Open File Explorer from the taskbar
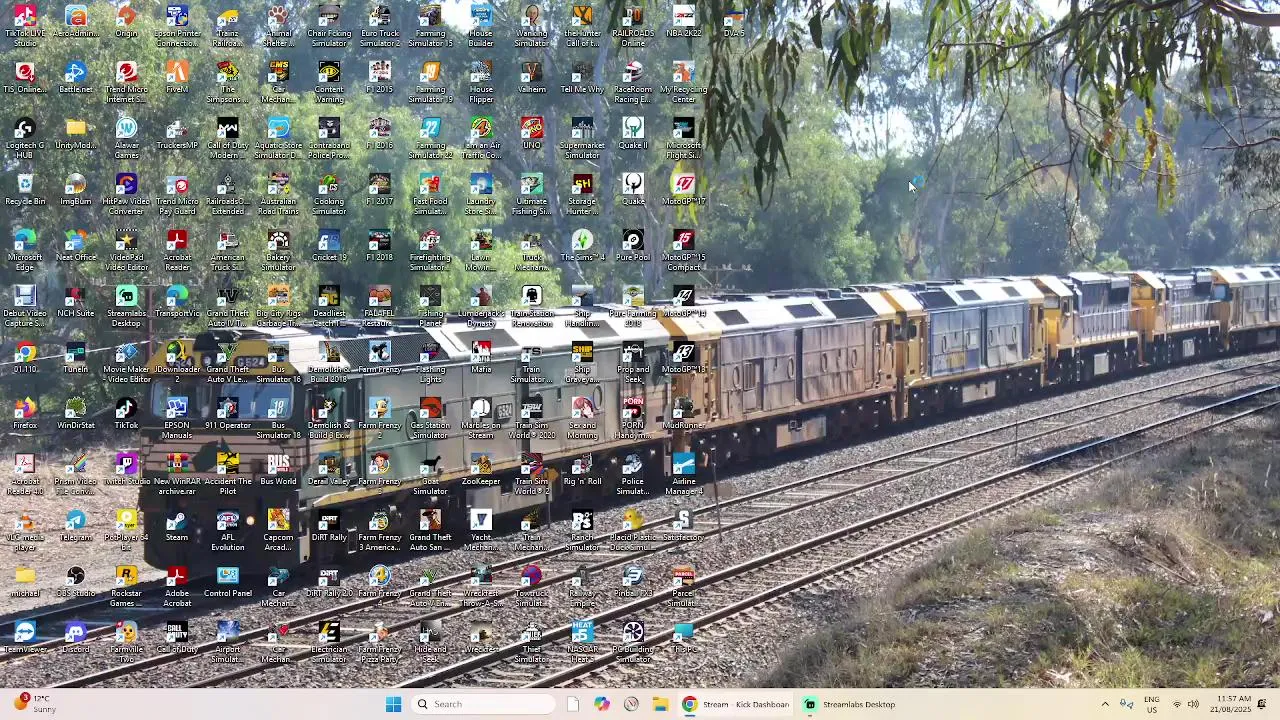The image size is (1280, 720). tap(660, 704)
